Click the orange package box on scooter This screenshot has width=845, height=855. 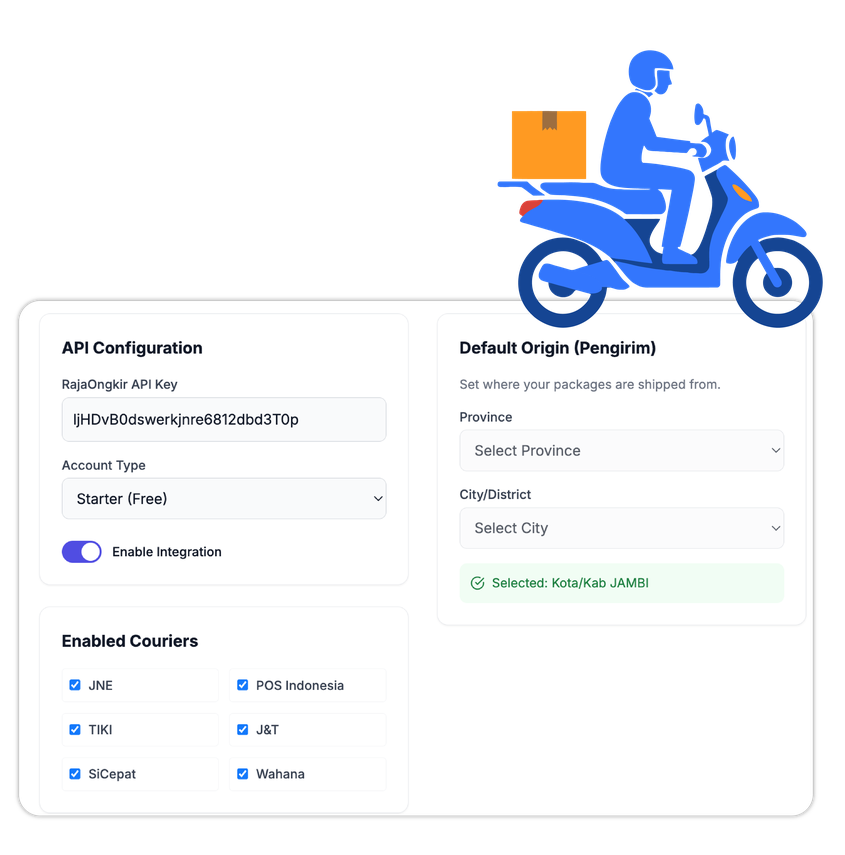point(548,145)
